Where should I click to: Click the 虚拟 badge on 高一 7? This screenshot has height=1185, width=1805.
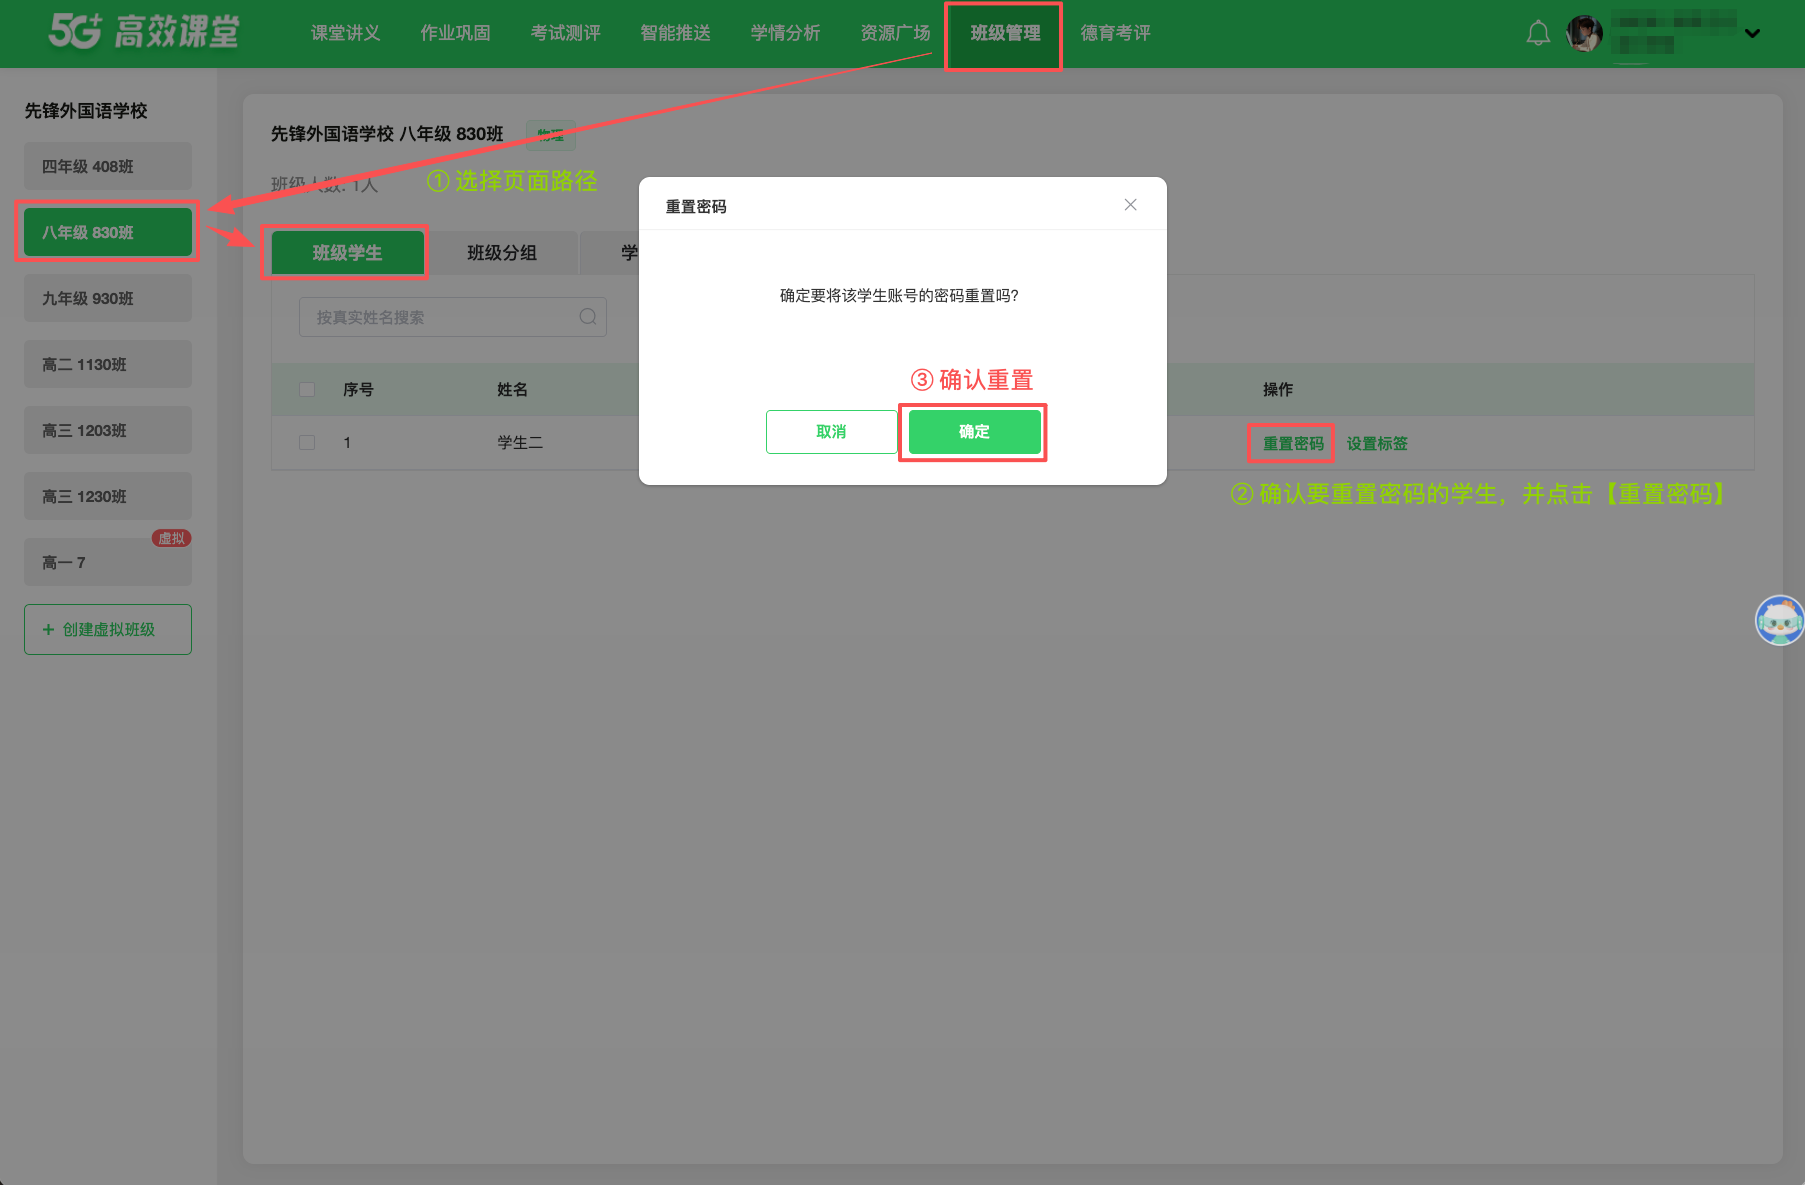click(171, 538)
